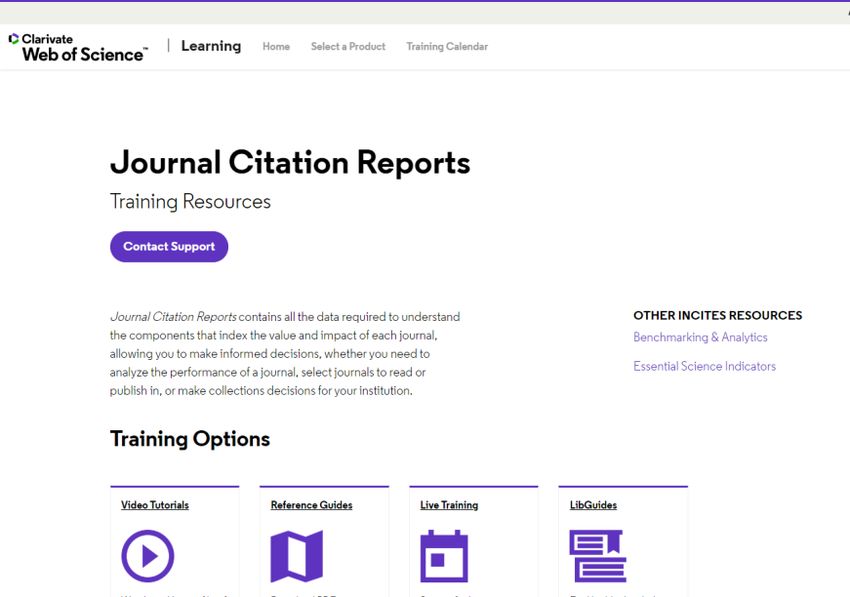Click the Journal Citation Reports heading

290,162
